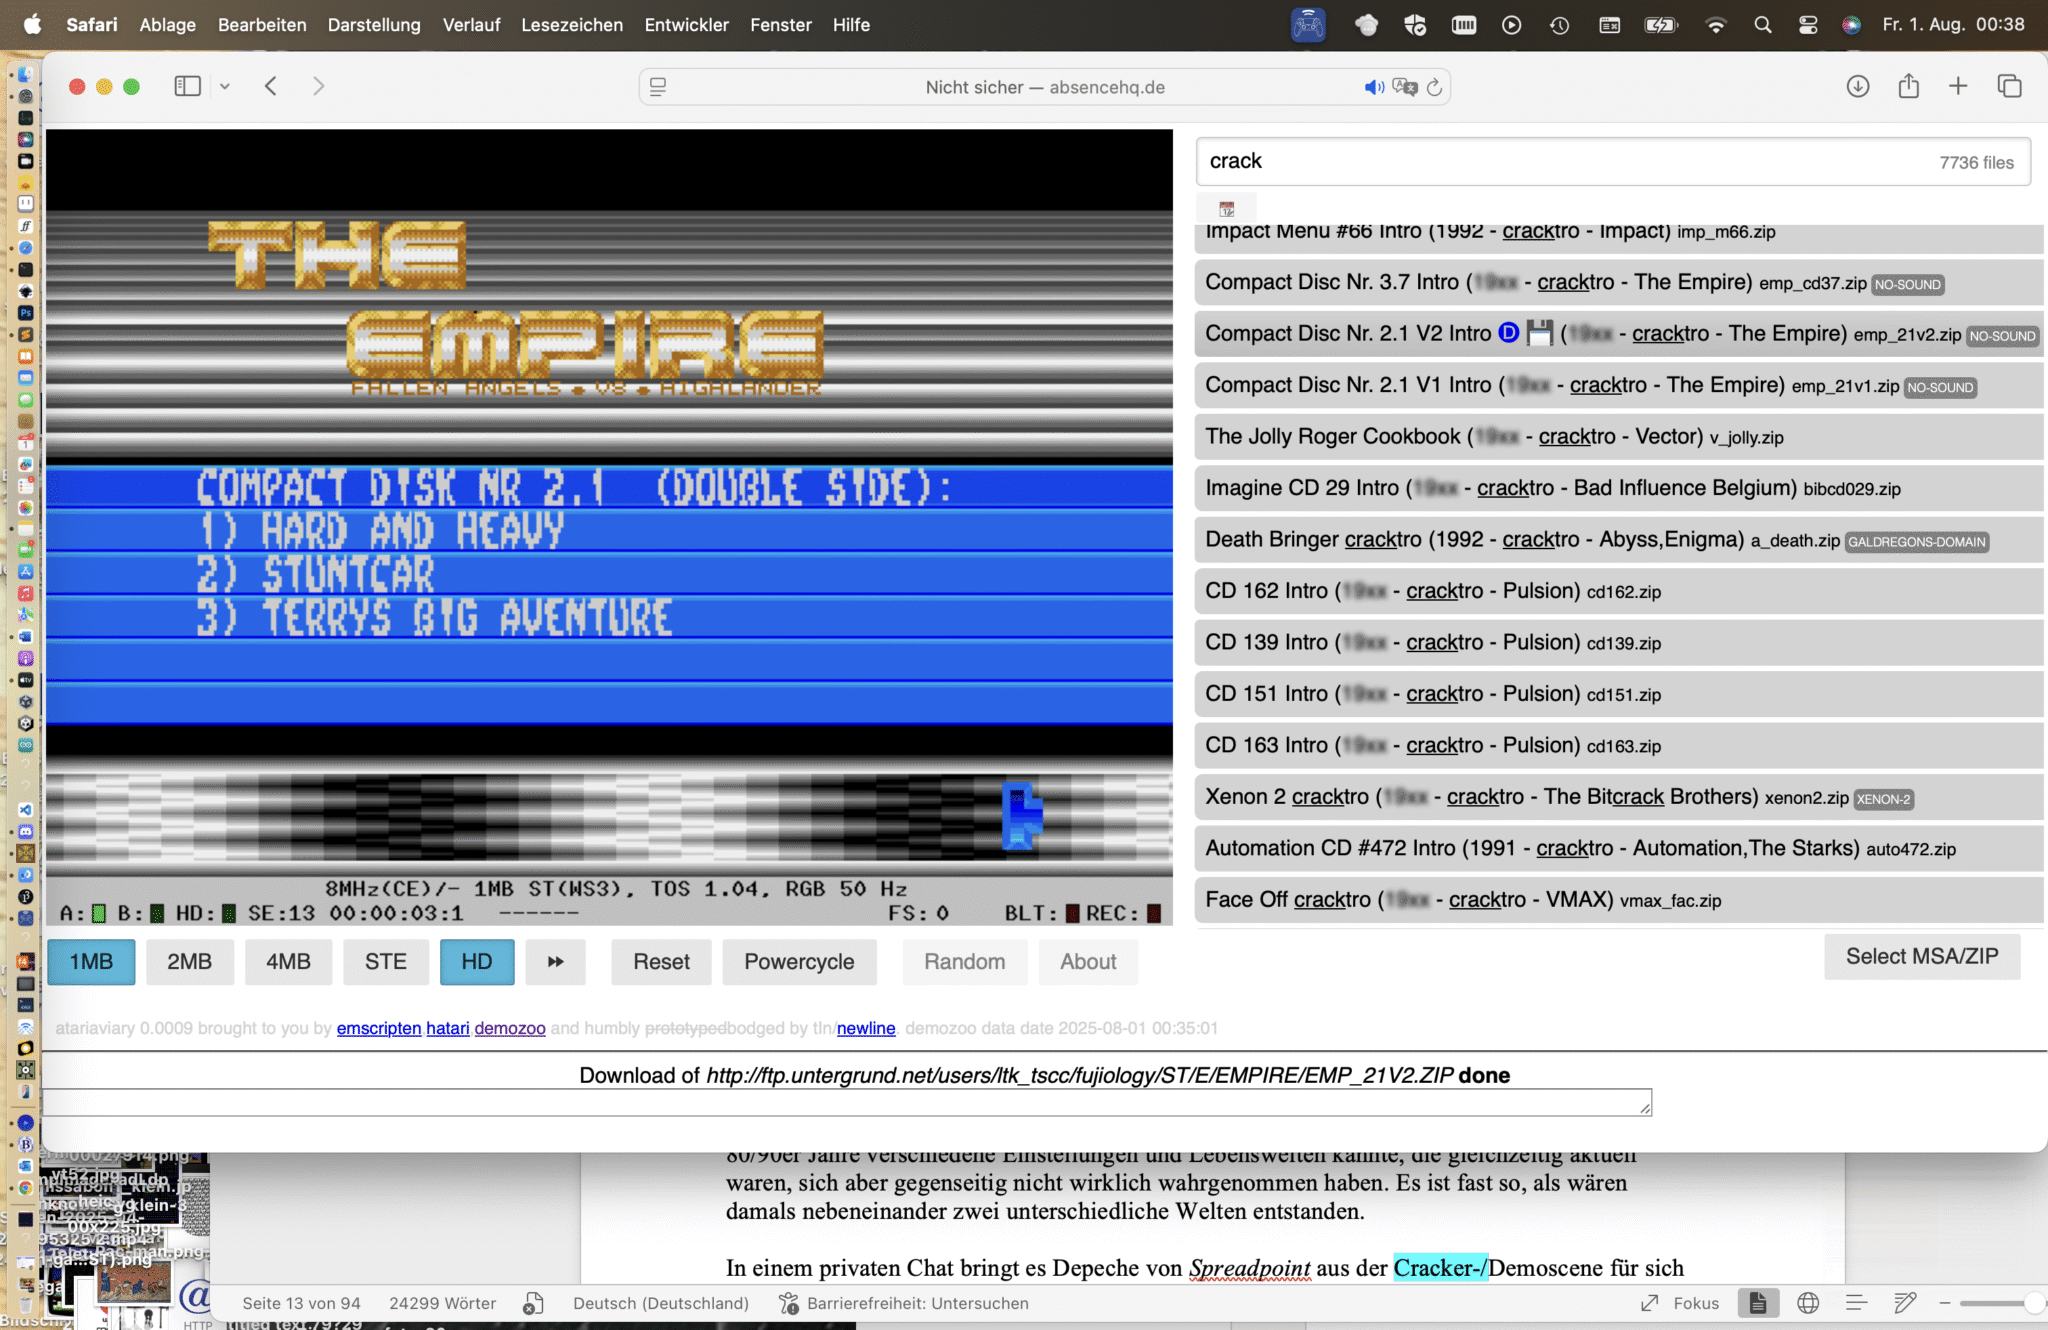Open the Select MSA/ZIP file chooser
Image resolution: width=2048 pixels, height=1330 pixels.
[x=1921, y=956]
